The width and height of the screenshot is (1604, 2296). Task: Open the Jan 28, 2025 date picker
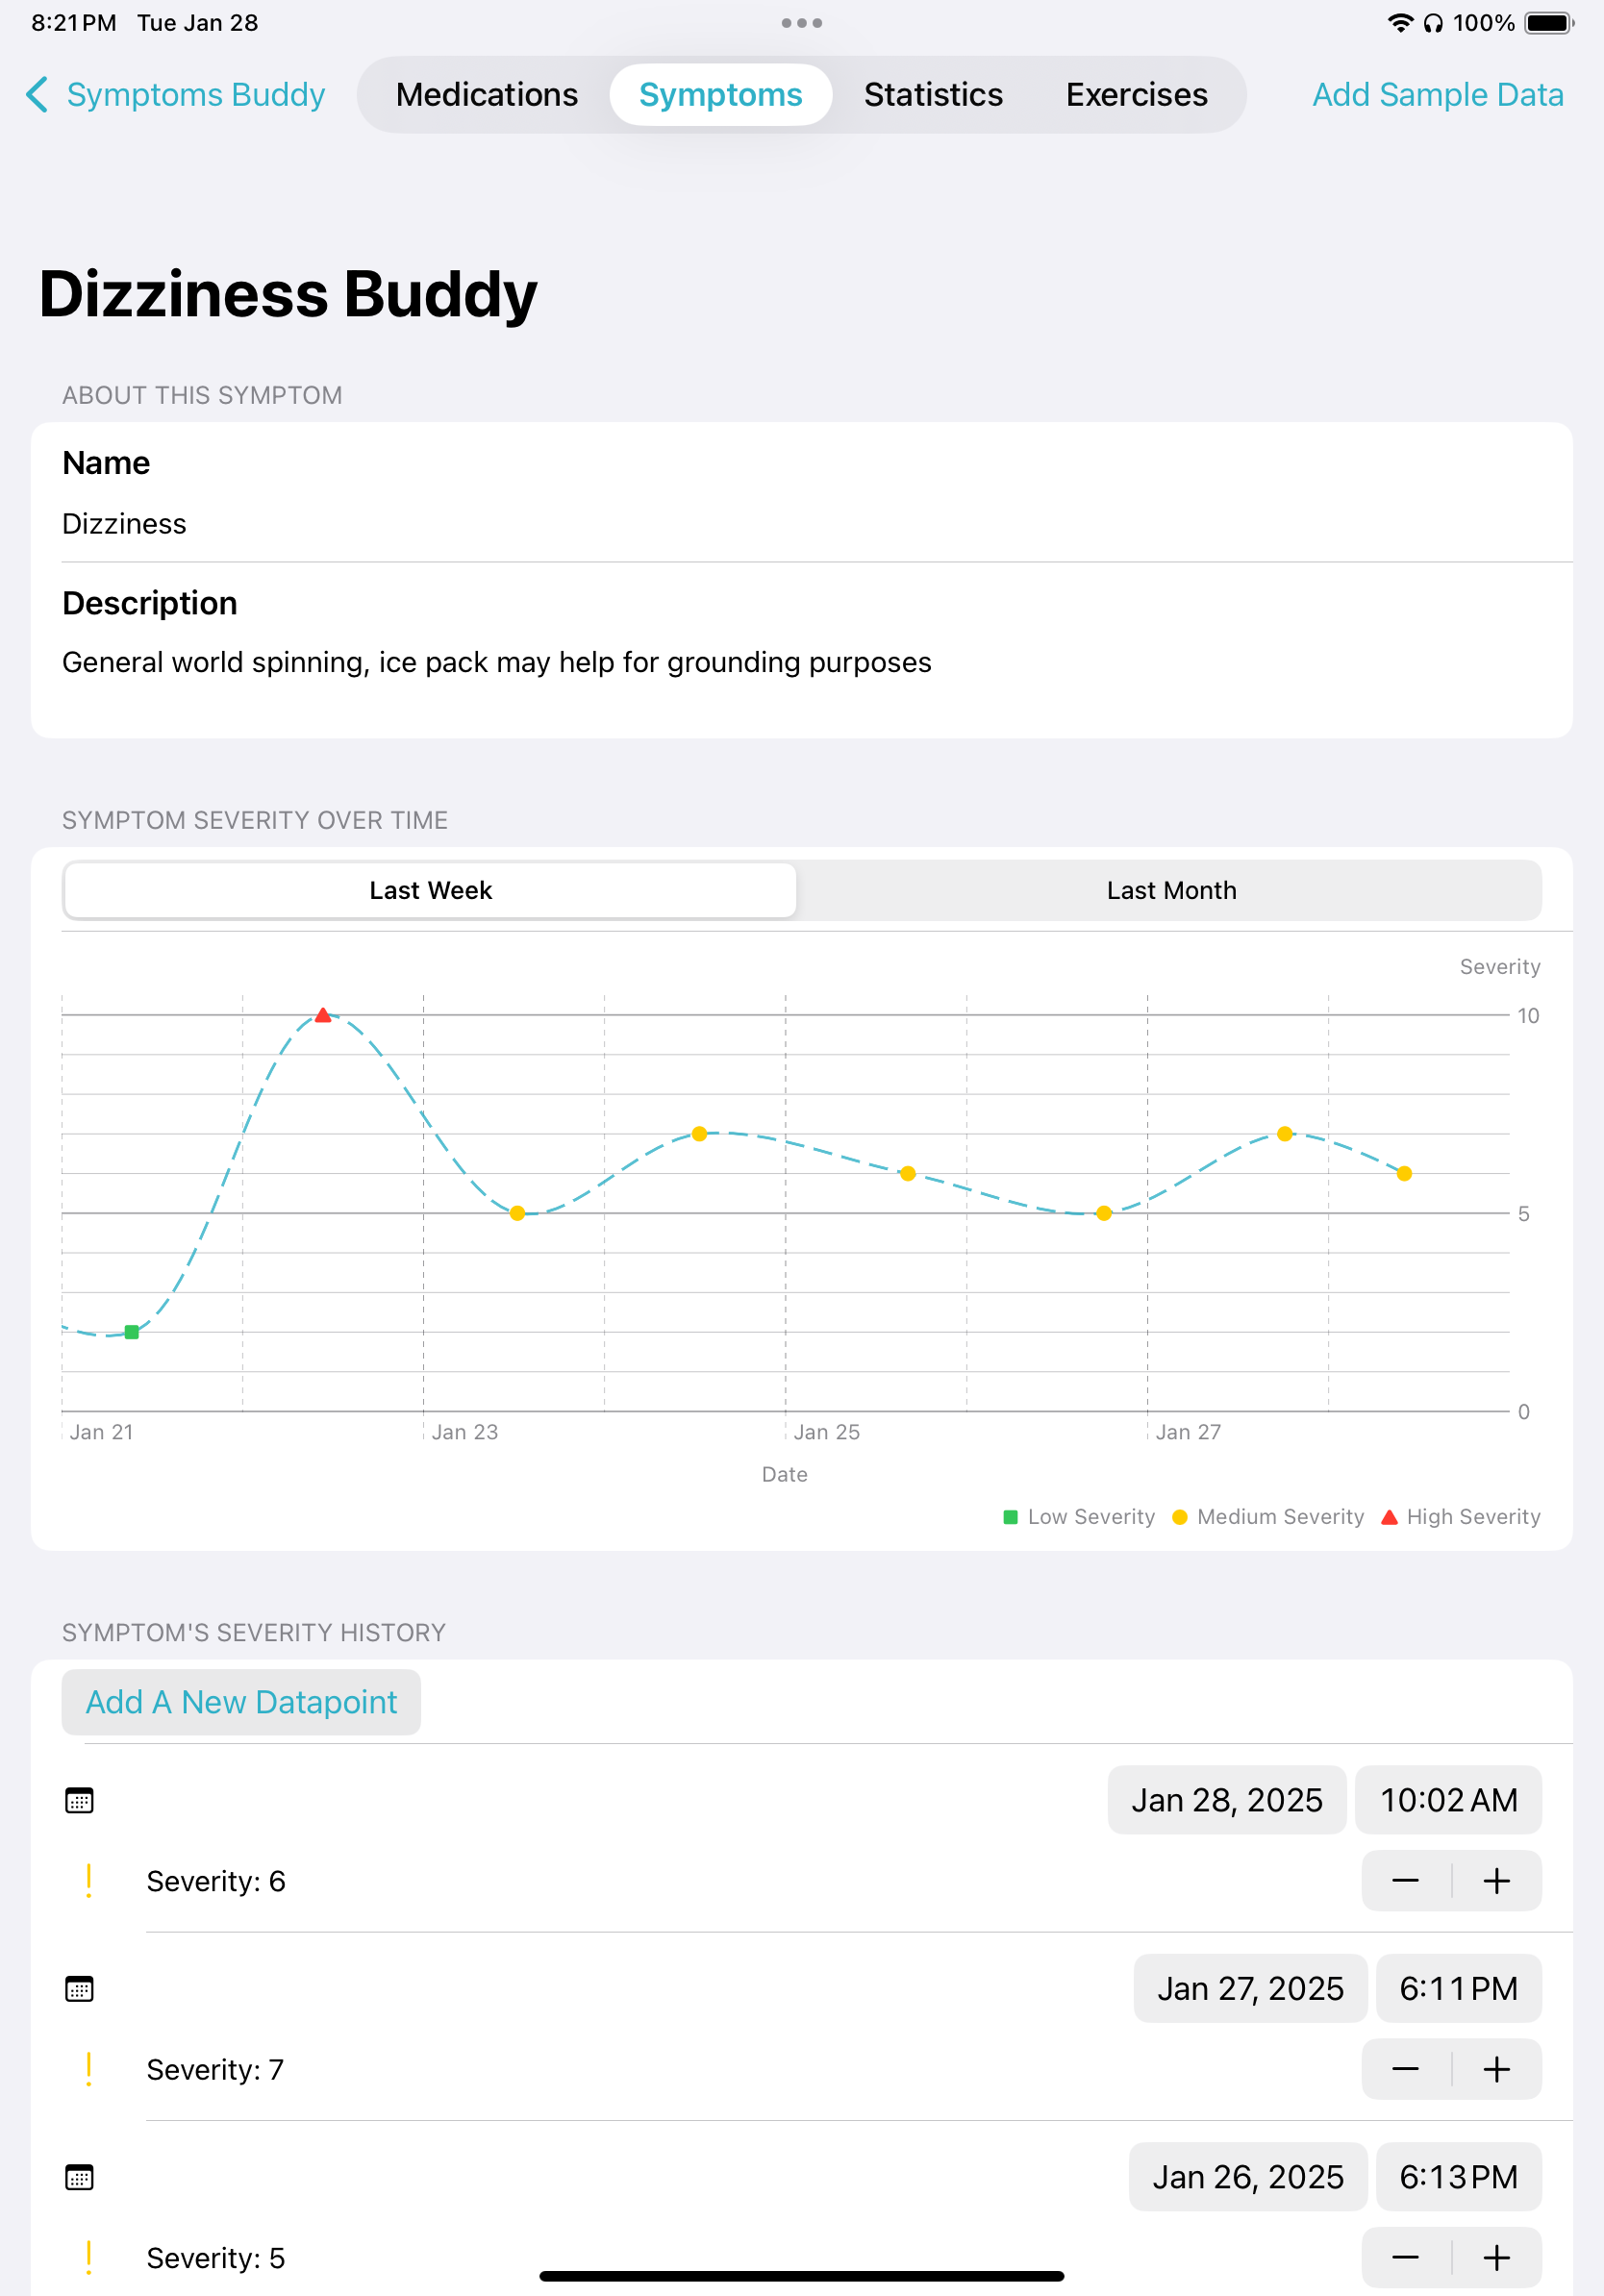[1227, 1800]
